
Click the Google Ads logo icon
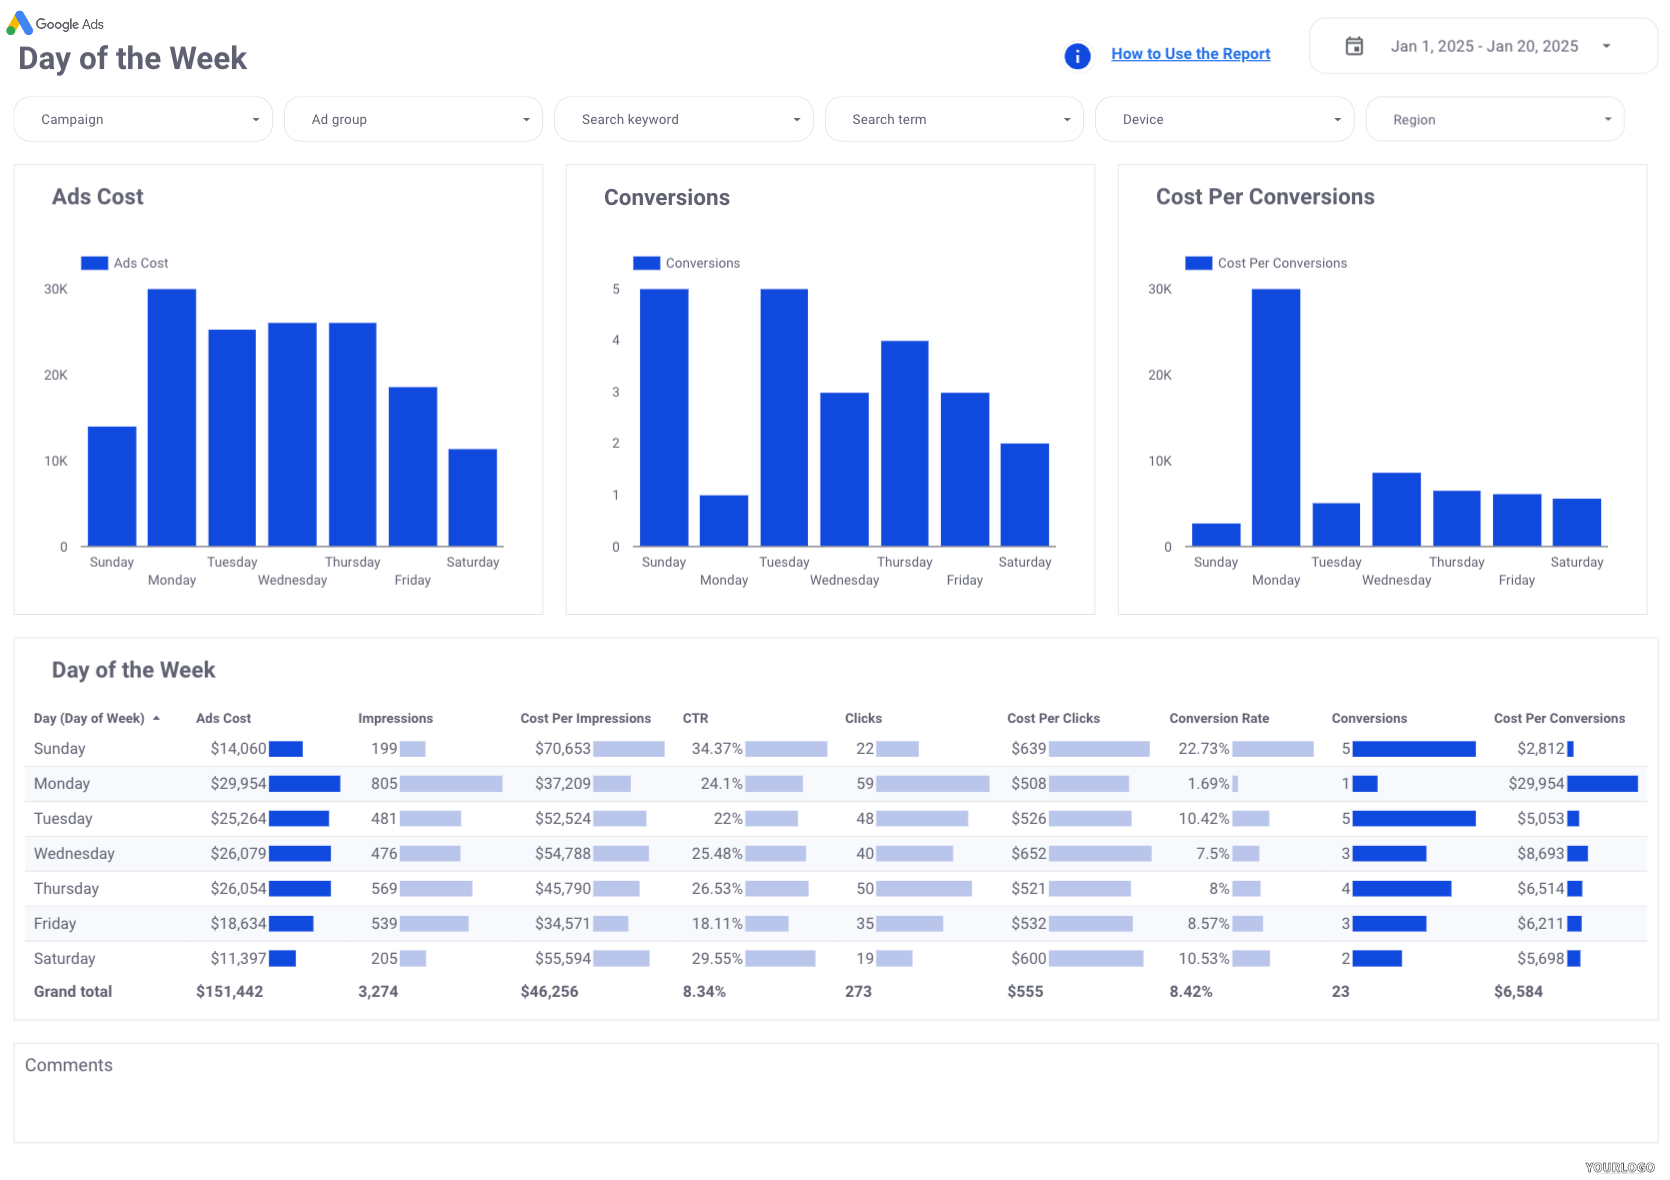19,23
